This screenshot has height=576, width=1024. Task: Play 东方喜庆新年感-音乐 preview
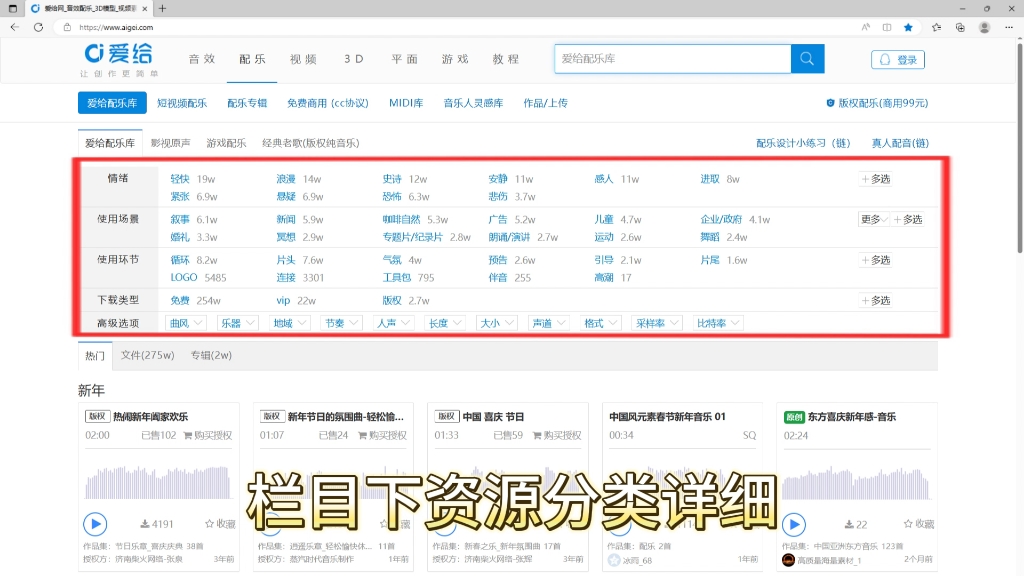[794, 524]
